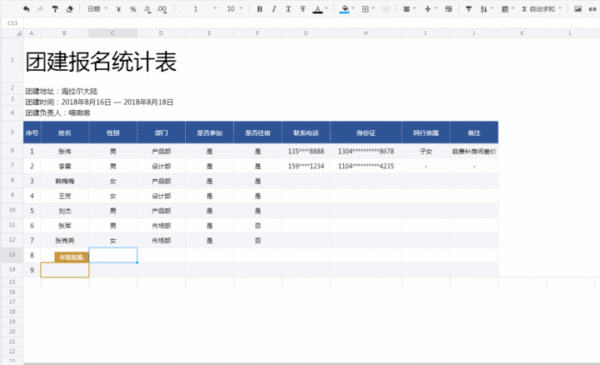This screenshot has width=600, height=365.
Task: Toggle italic formatting
Action: coord(274,9)
